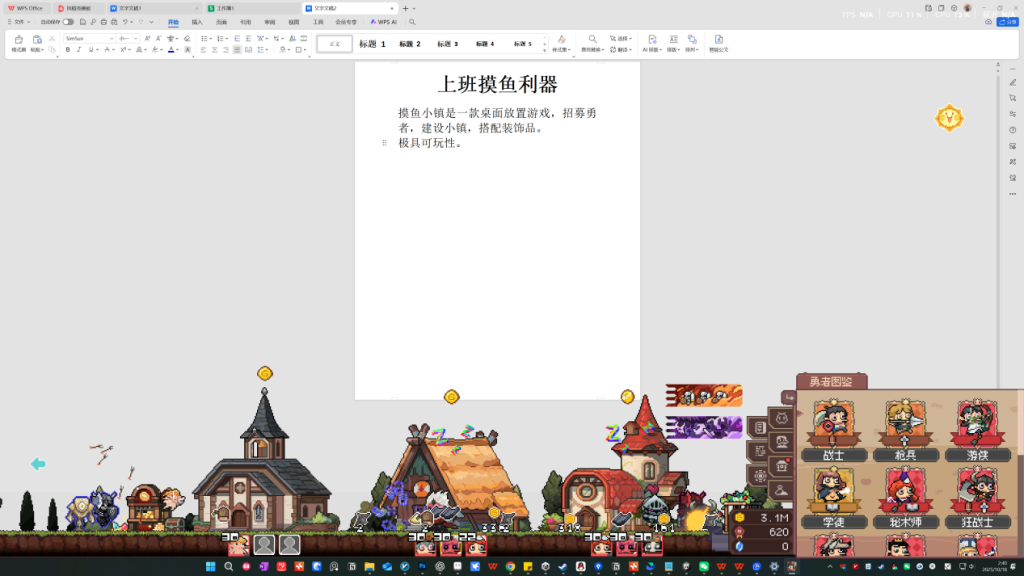
Task: Click the blue 分享 share button
Action: point(1008,21)
